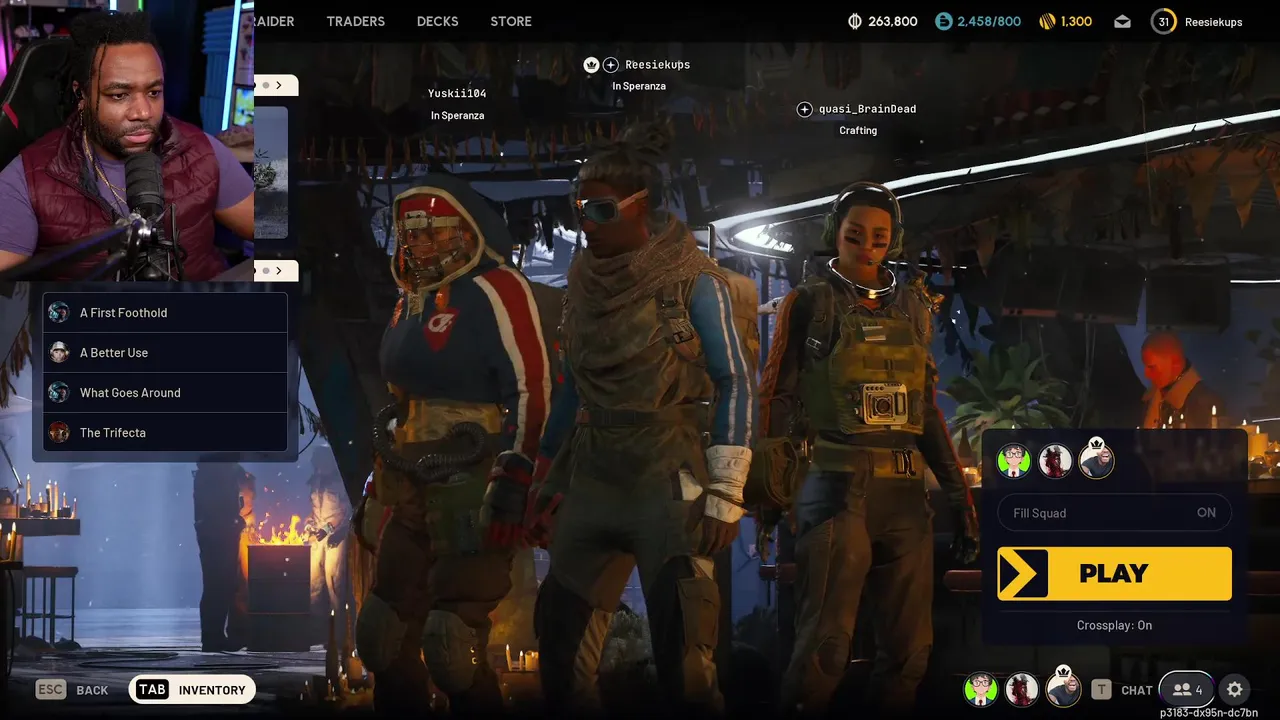Toggle the Crossplay: On setting
Viewport: 1280px width, 720px height.
pyautogui.click(x=1114, y=625)
